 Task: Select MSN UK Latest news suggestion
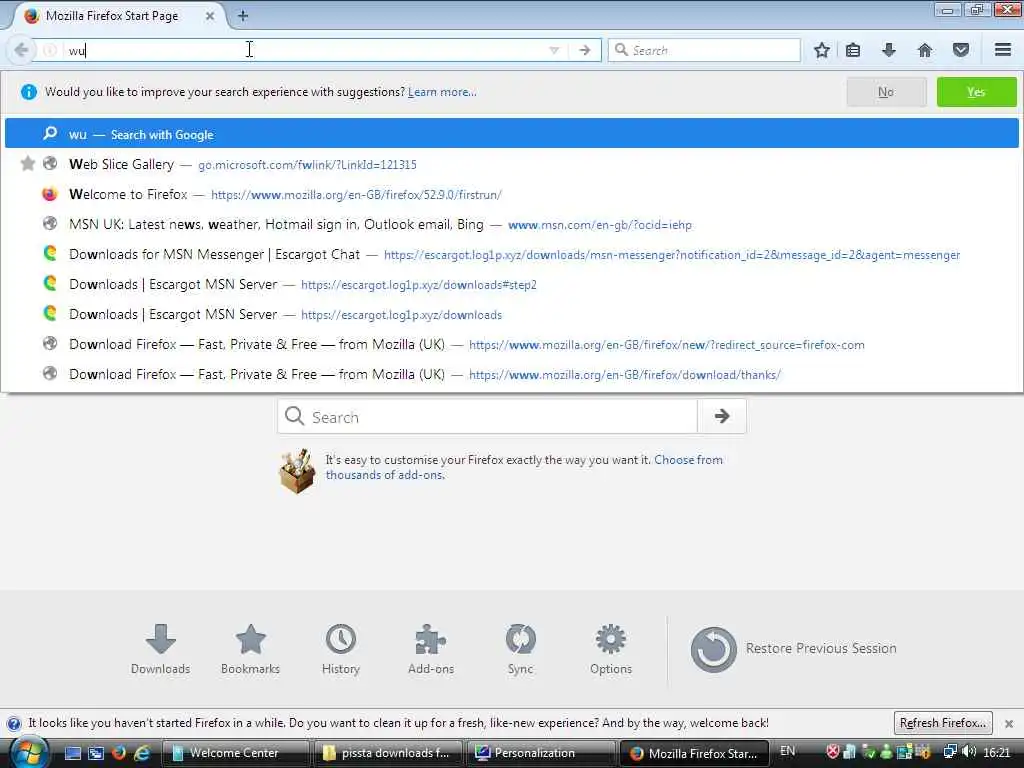(512, 224)
